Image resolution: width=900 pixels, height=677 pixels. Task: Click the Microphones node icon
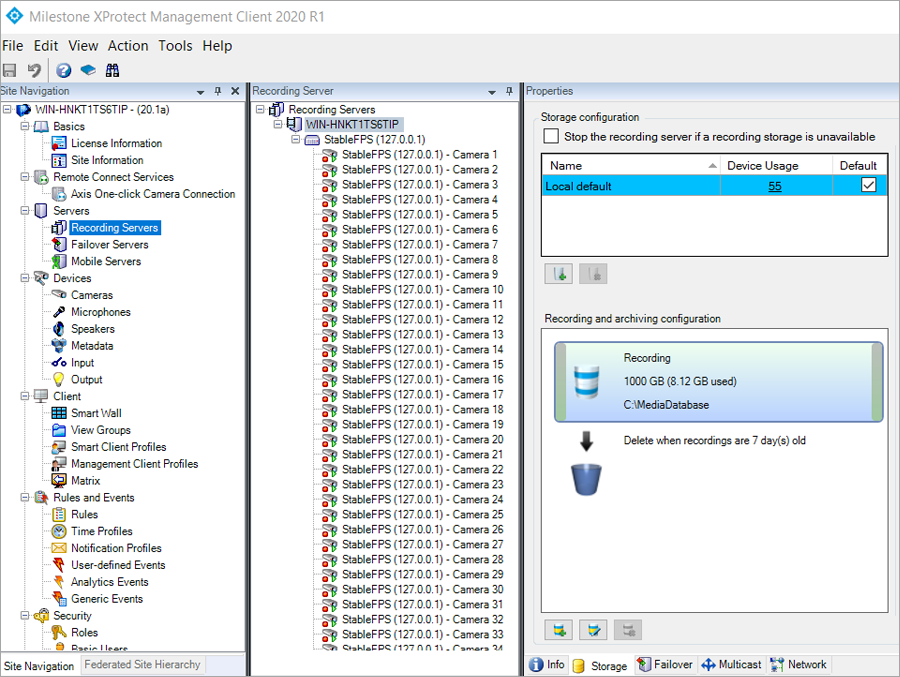click(59, 312)
